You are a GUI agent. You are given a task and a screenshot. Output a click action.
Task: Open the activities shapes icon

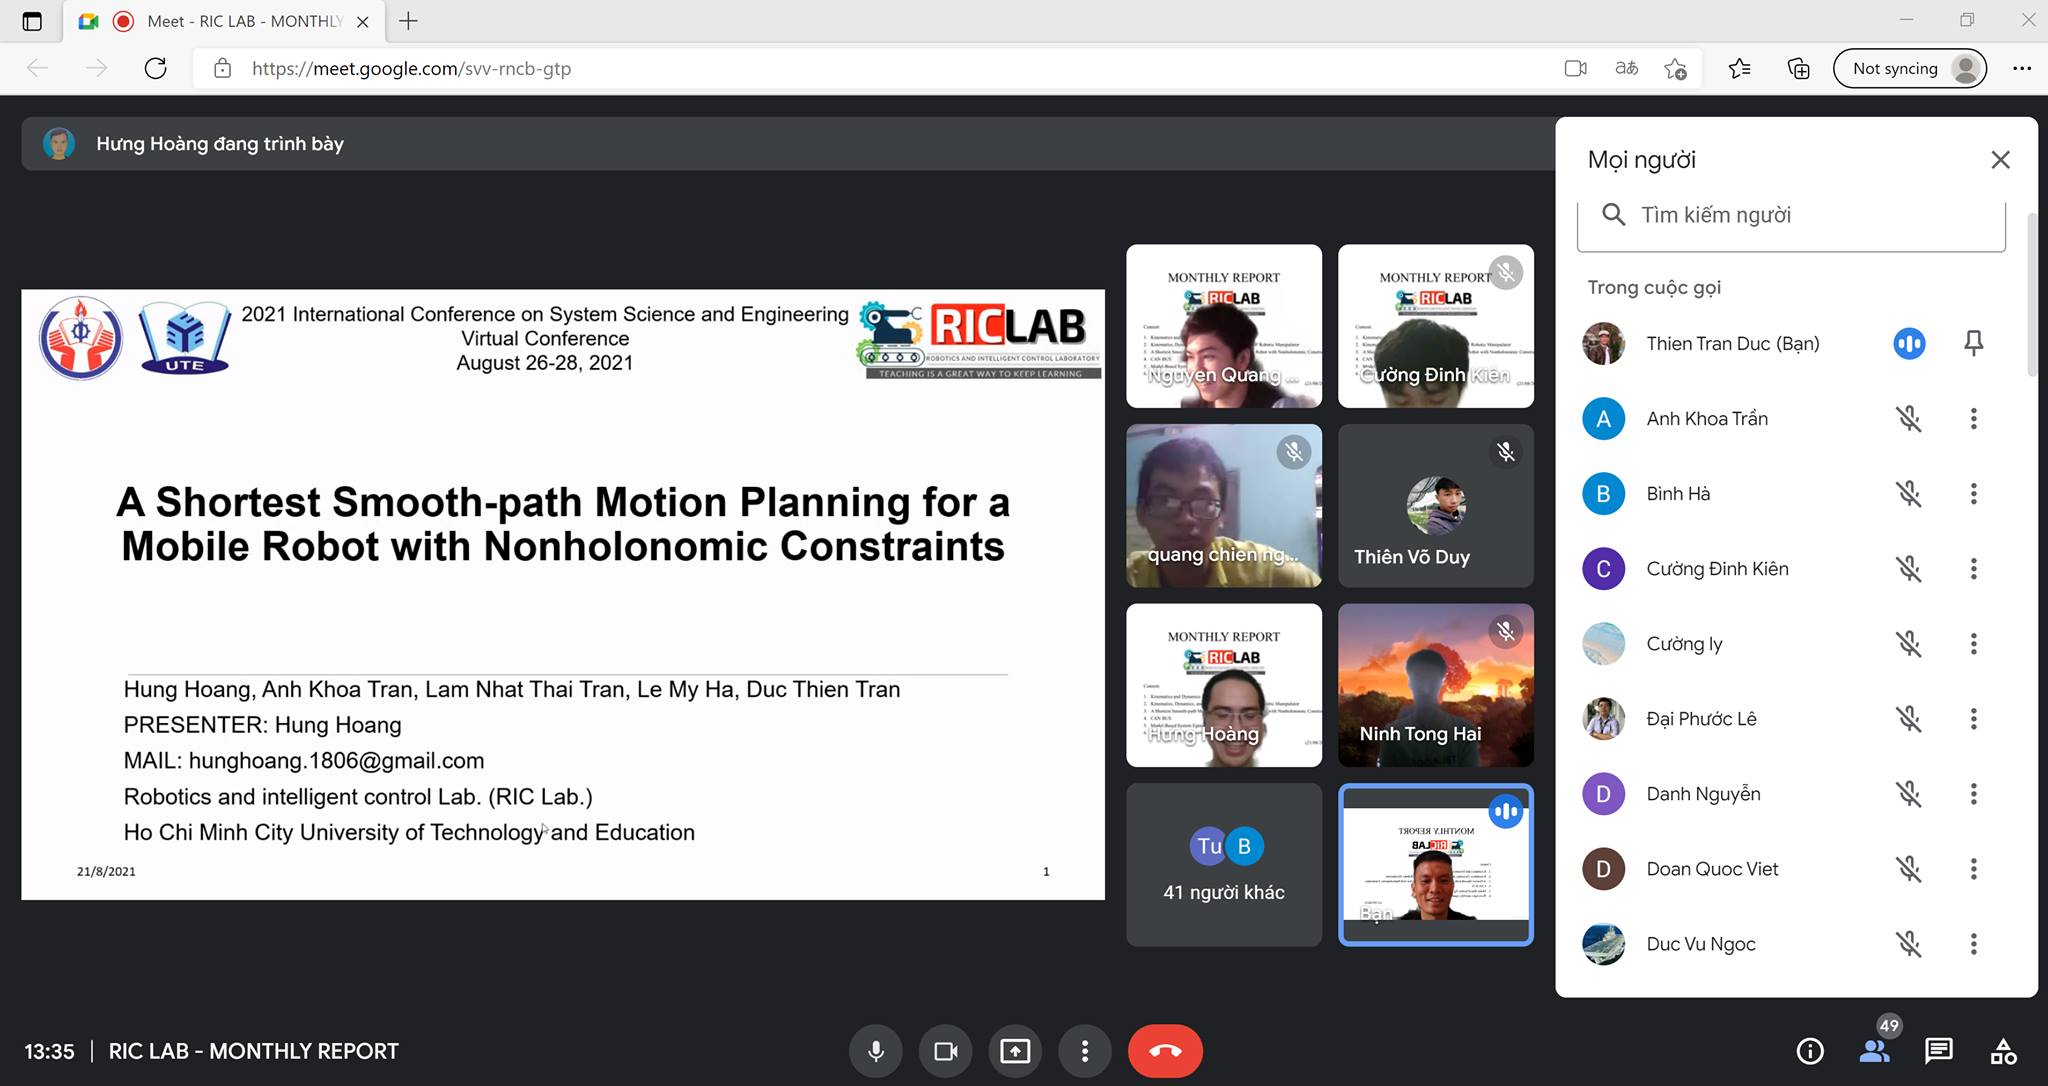(x=2003, y=1051)
